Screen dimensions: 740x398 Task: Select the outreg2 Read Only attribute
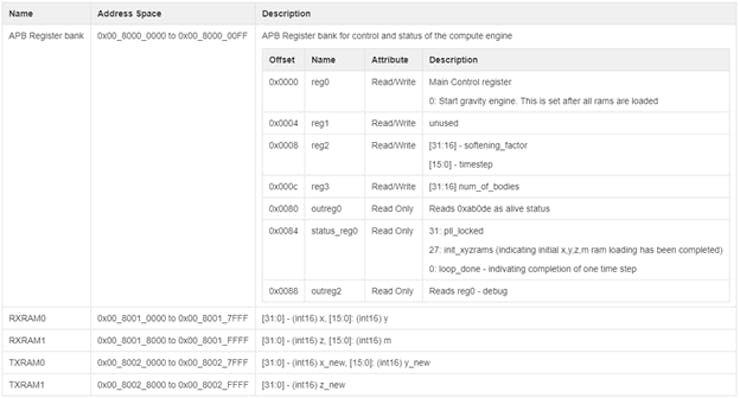tap(392, 291)
